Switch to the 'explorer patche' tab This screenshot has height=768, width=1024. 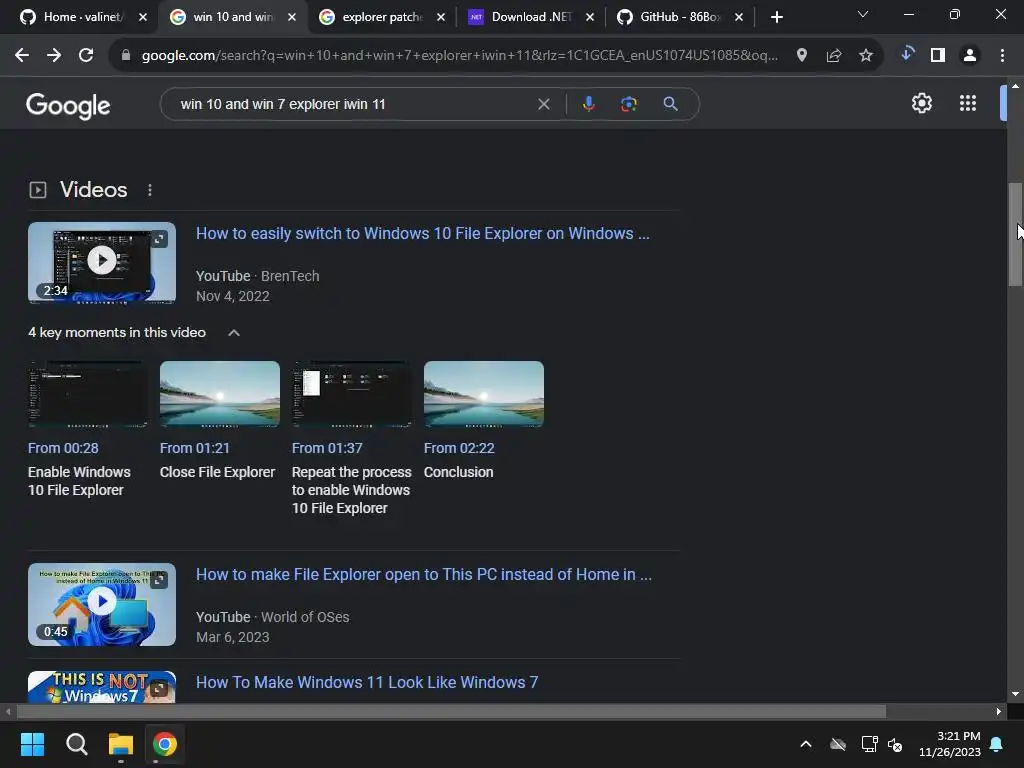point(383,17)
